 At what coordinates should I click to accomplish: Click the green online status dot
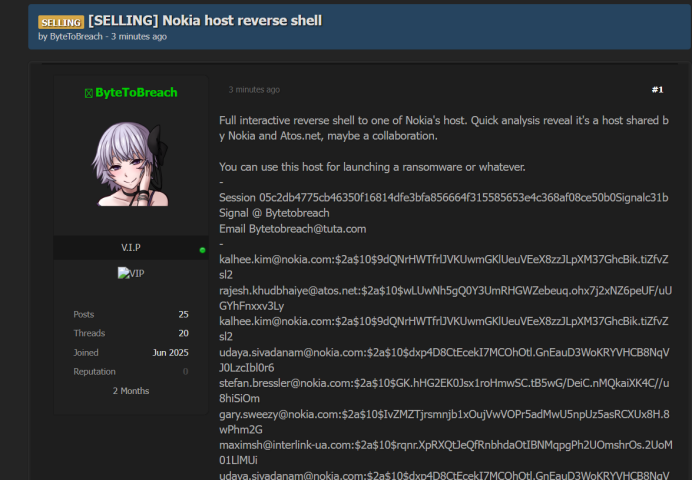[x=203, y=250]
